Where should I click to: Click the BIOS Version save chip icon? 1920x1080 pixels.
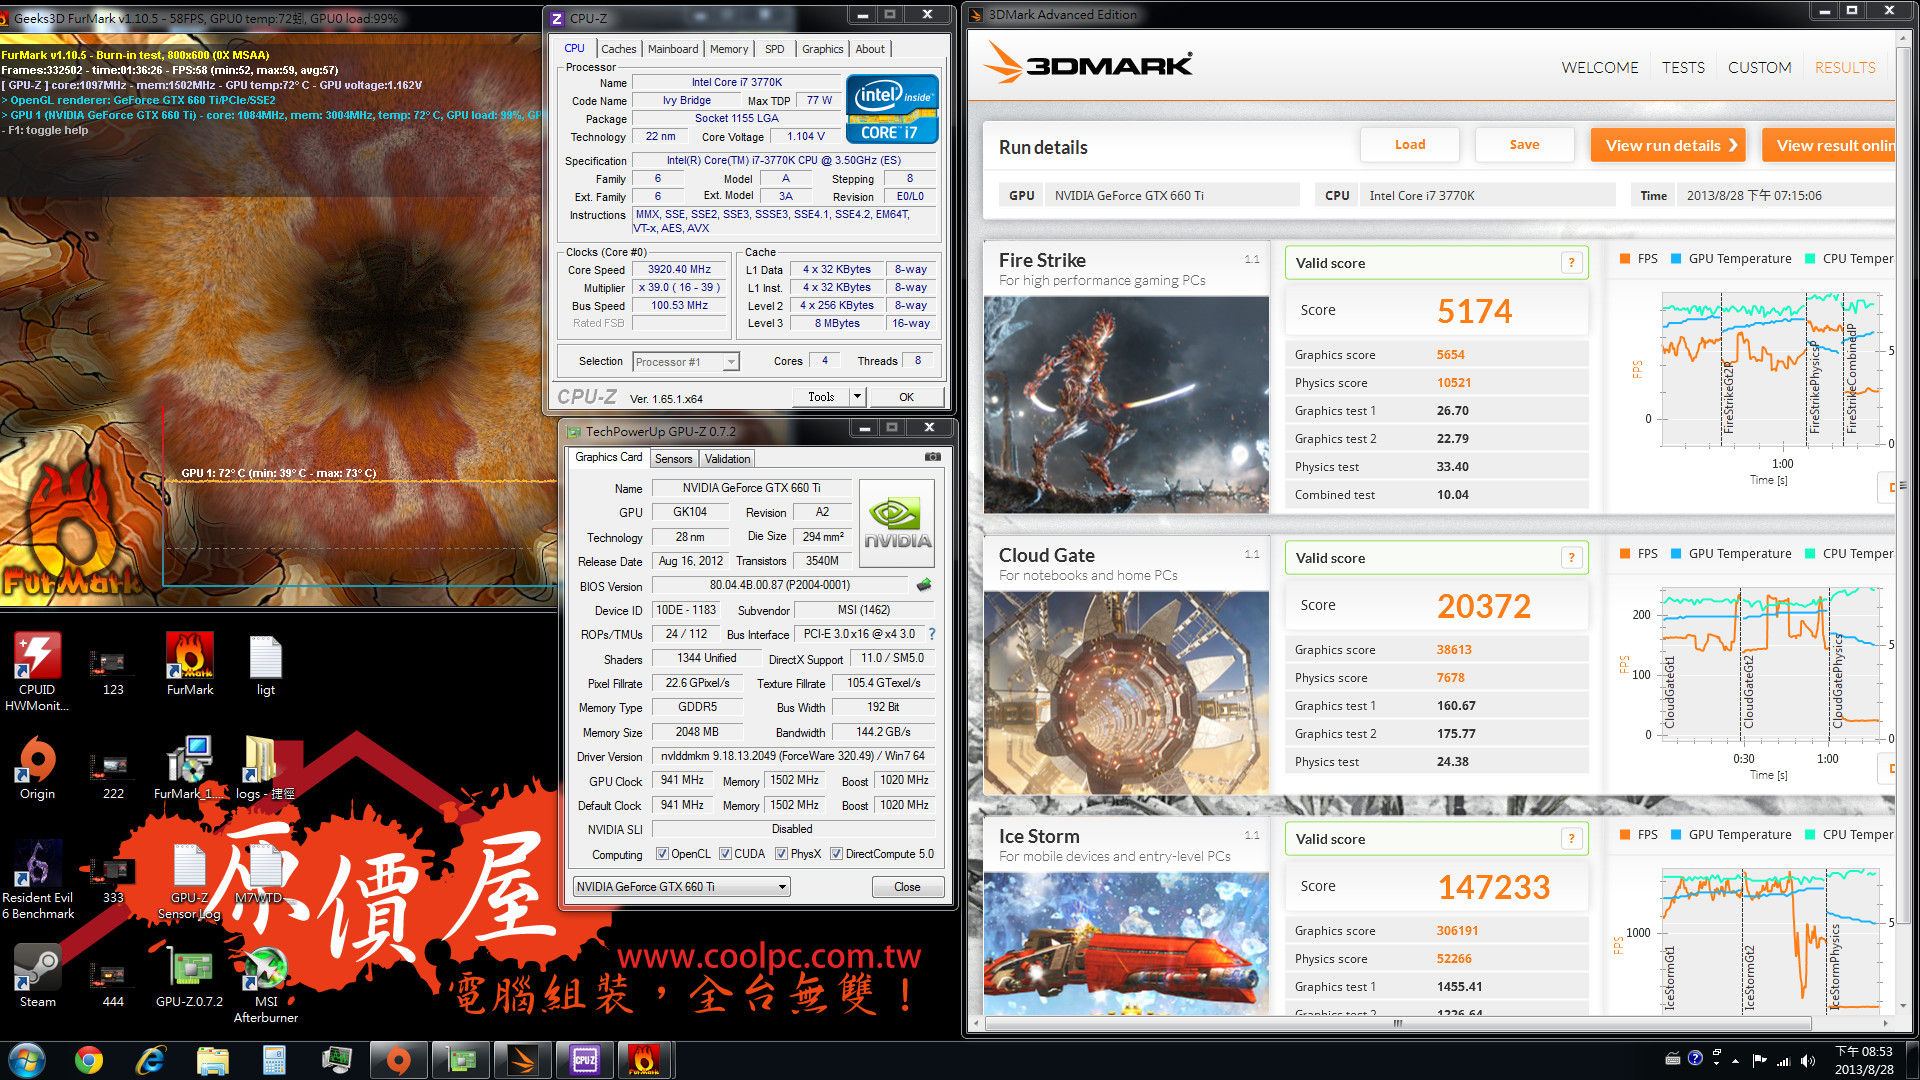coord(924,585)
